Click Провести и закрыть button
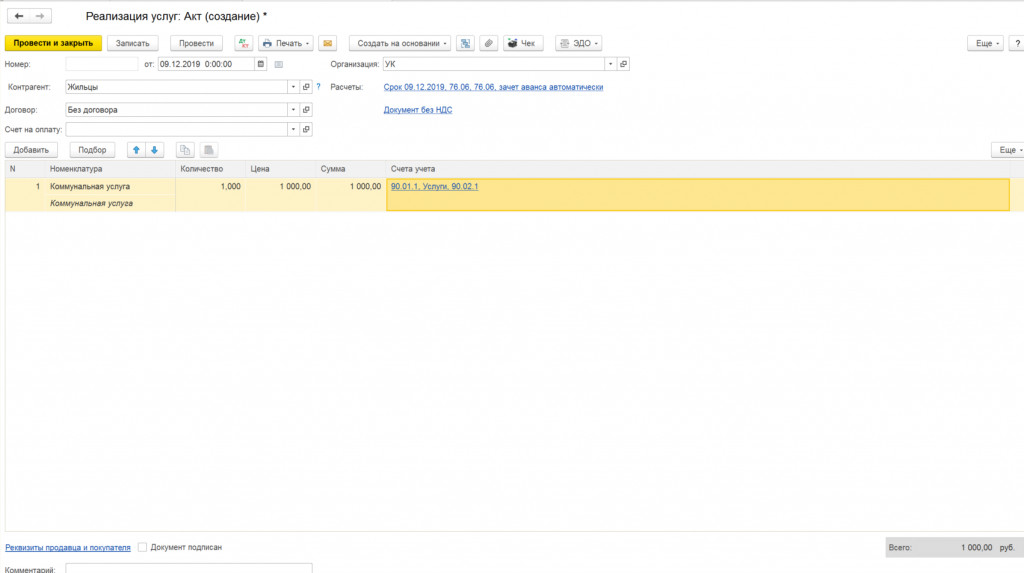Screen dimensions: 1024x573 point(54,43)
